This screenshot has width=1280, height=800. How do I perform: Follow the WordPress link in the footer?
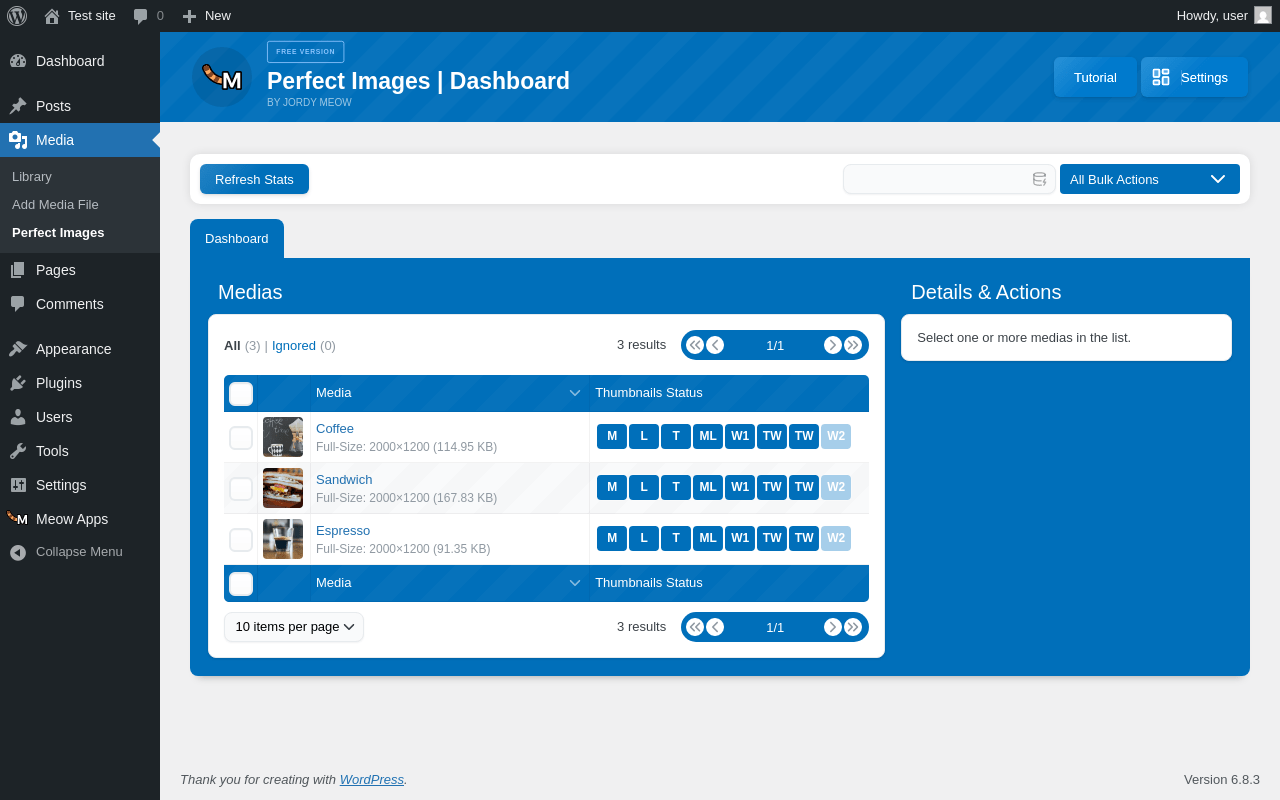tap(372, 780)
